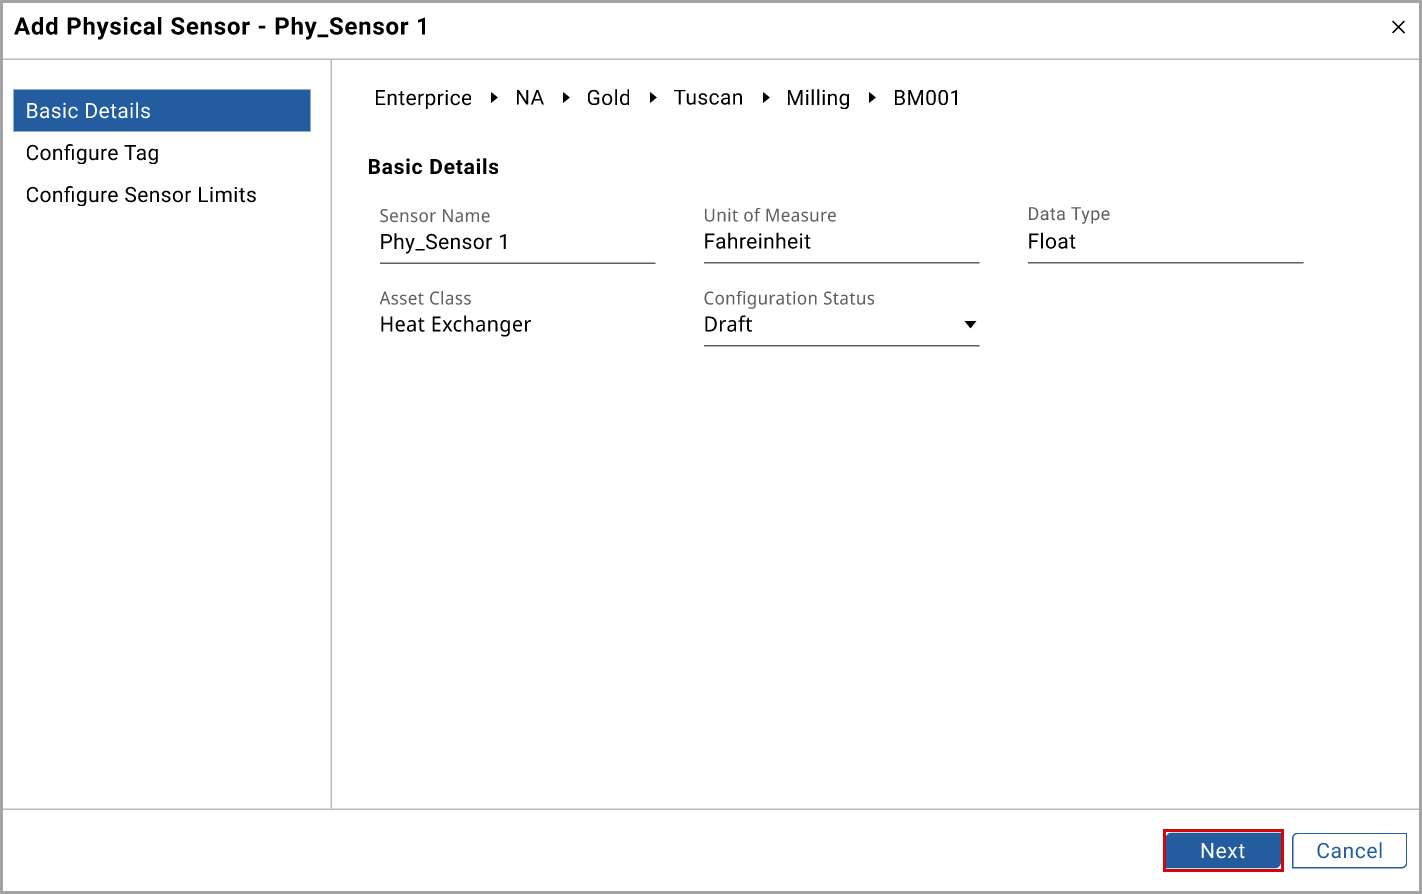The height and width of the screenshot is (894, 1422).
Task: Select Basic Details in the sidebar
Action: coord(162,111)
